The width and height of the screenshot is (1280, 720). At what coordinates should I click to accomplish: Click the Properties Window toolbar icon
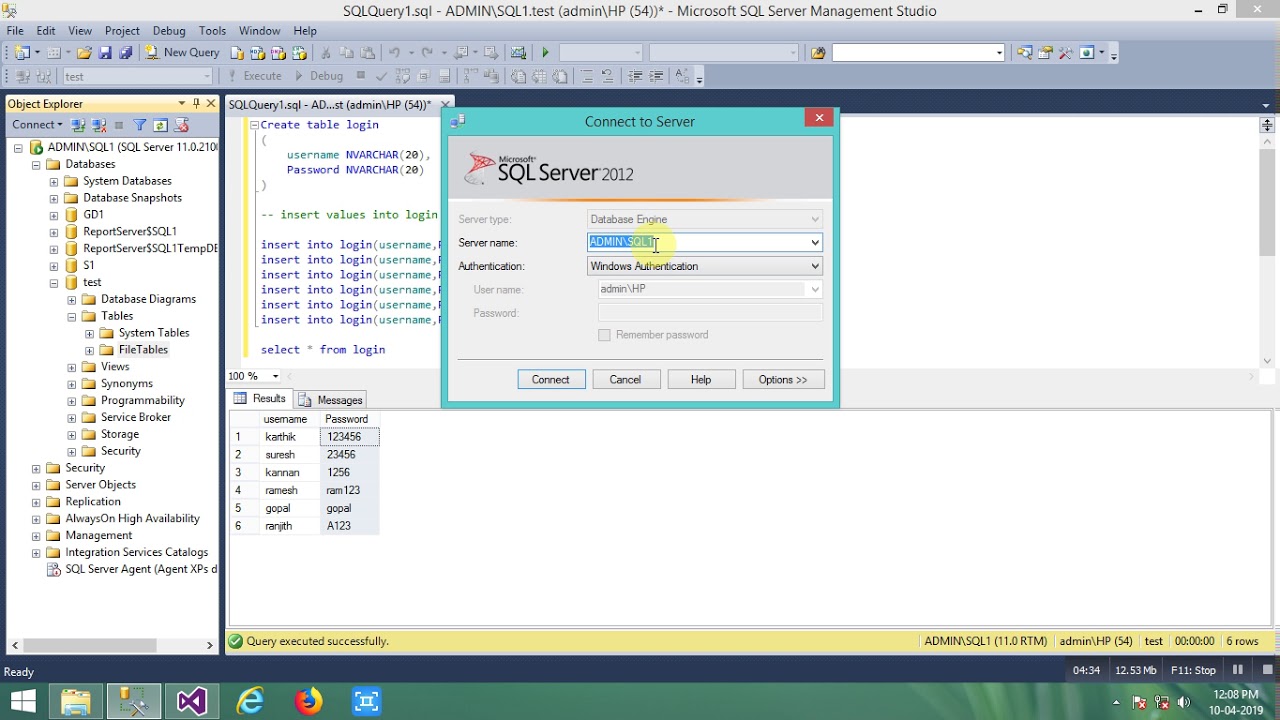click(x=1045, y=53)
